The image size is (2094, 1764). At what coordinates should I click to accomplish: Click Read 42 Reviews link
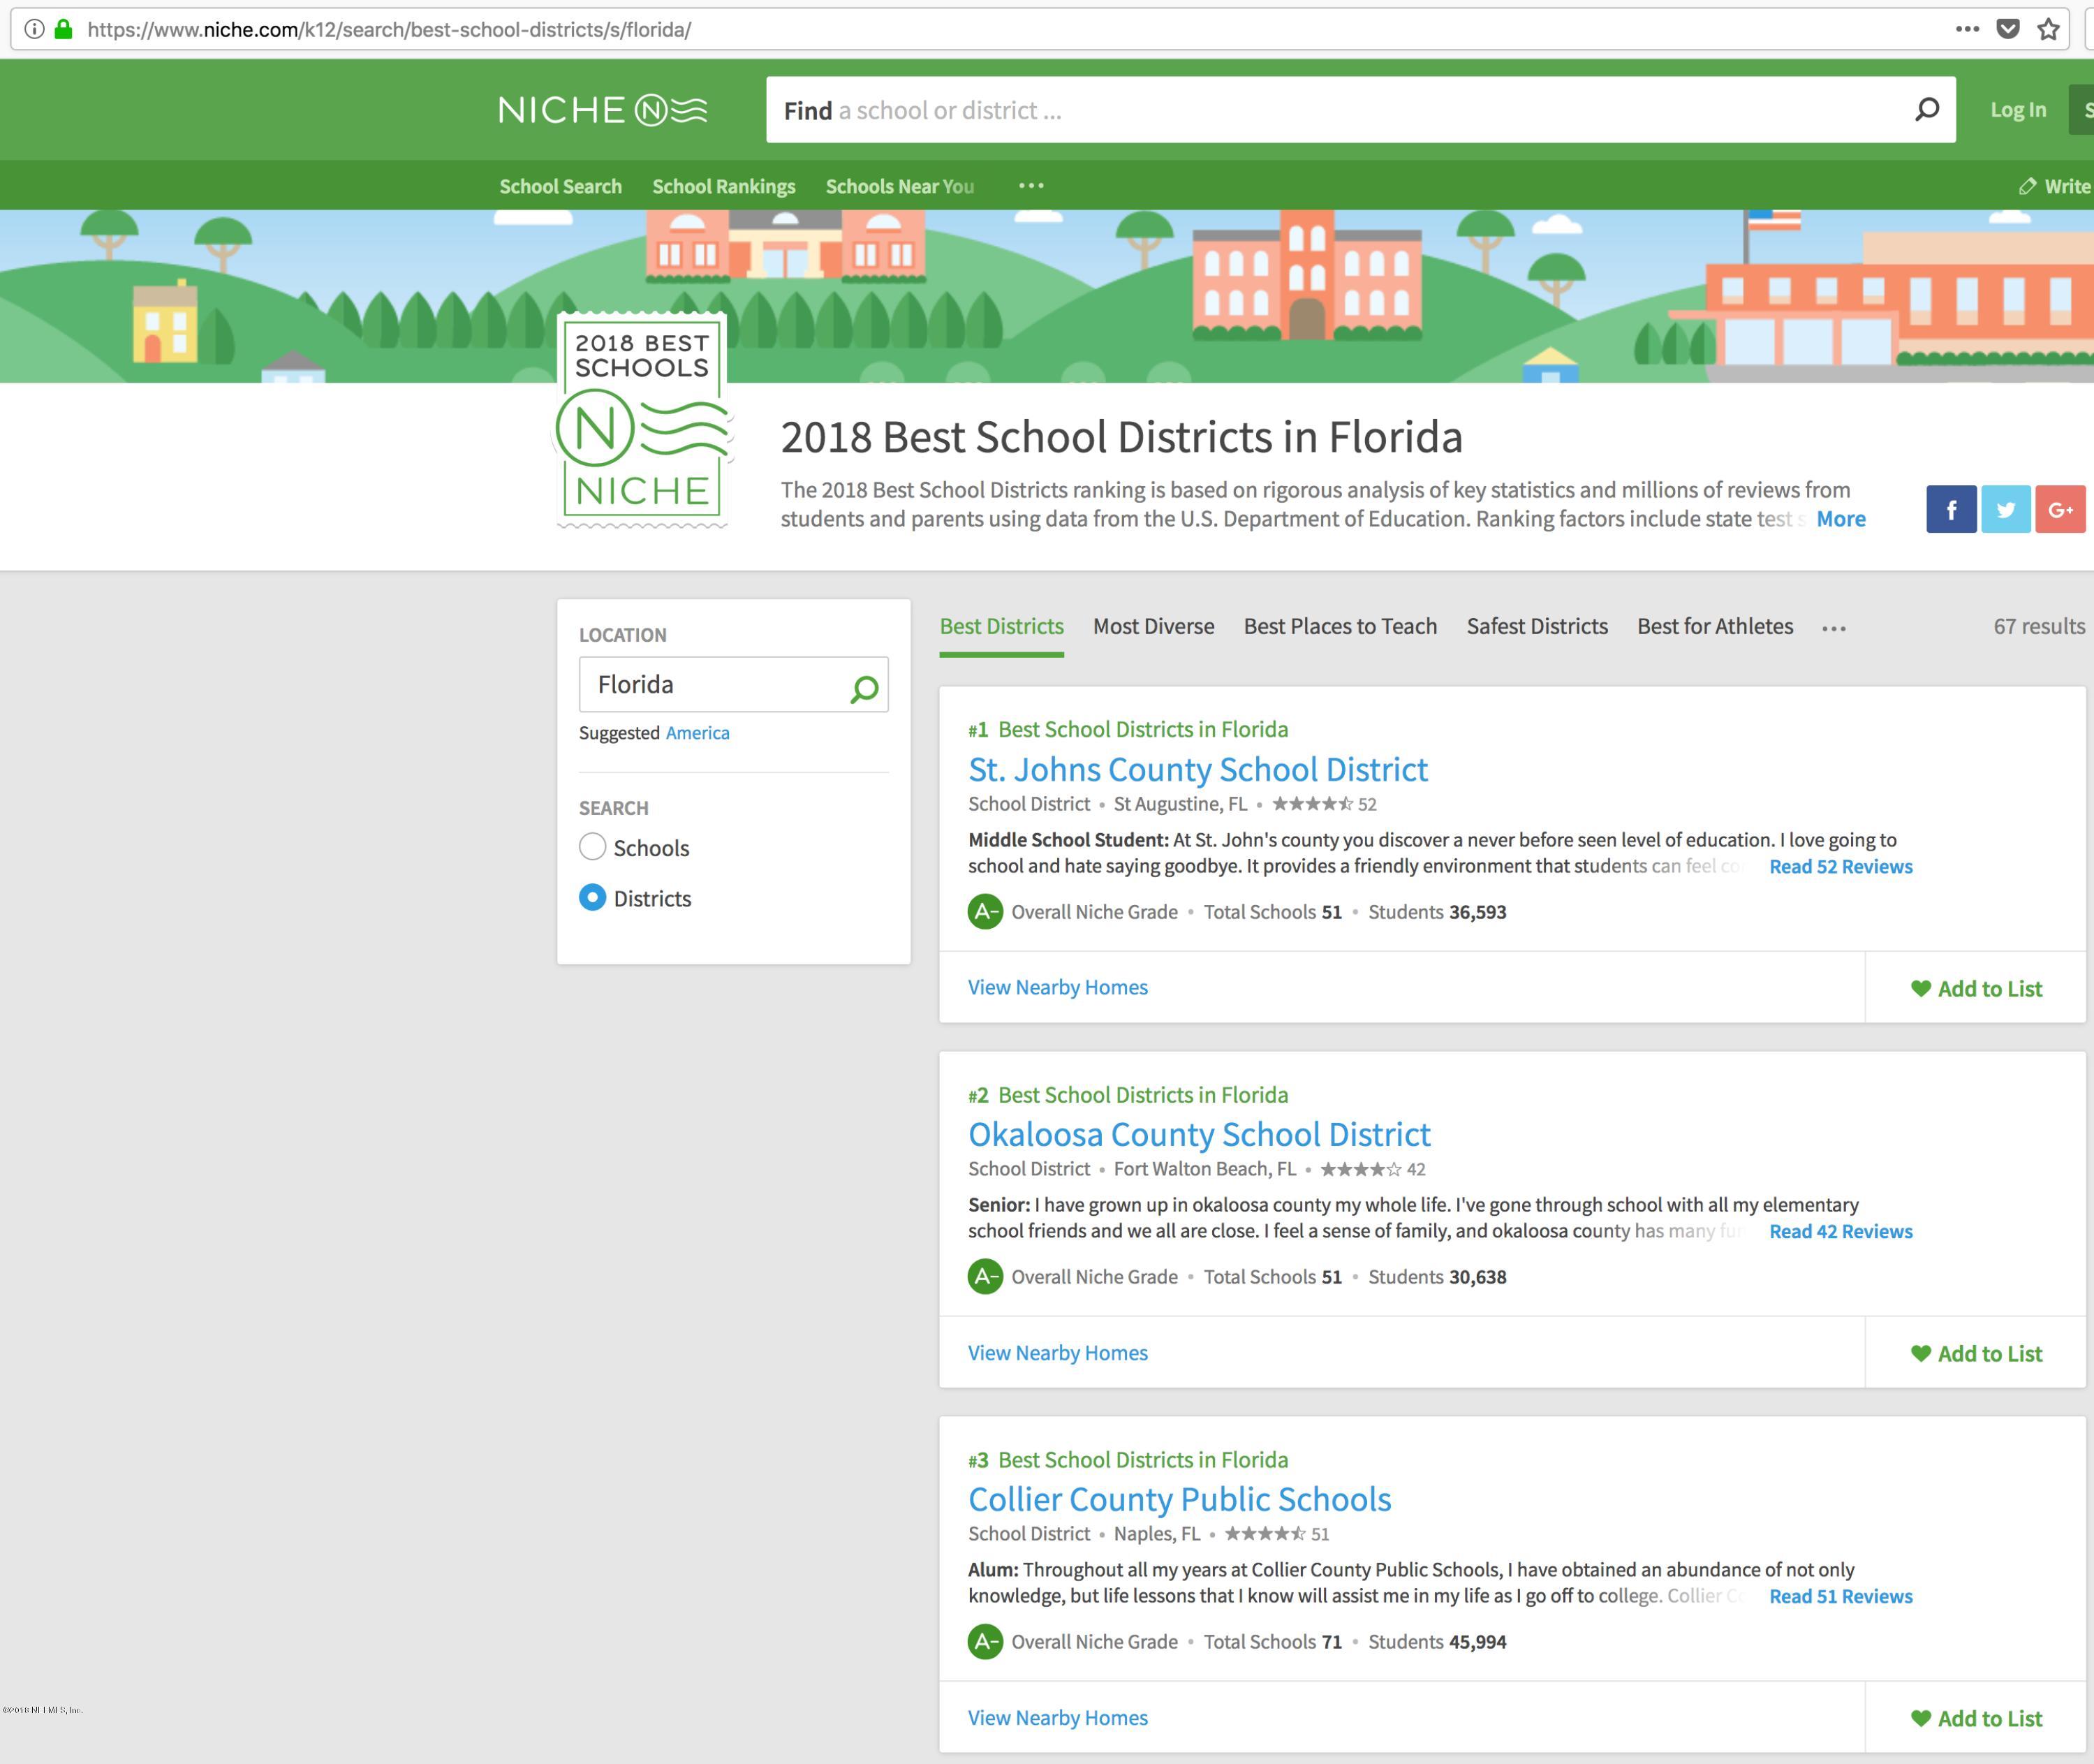[x=1840, y=1232]
